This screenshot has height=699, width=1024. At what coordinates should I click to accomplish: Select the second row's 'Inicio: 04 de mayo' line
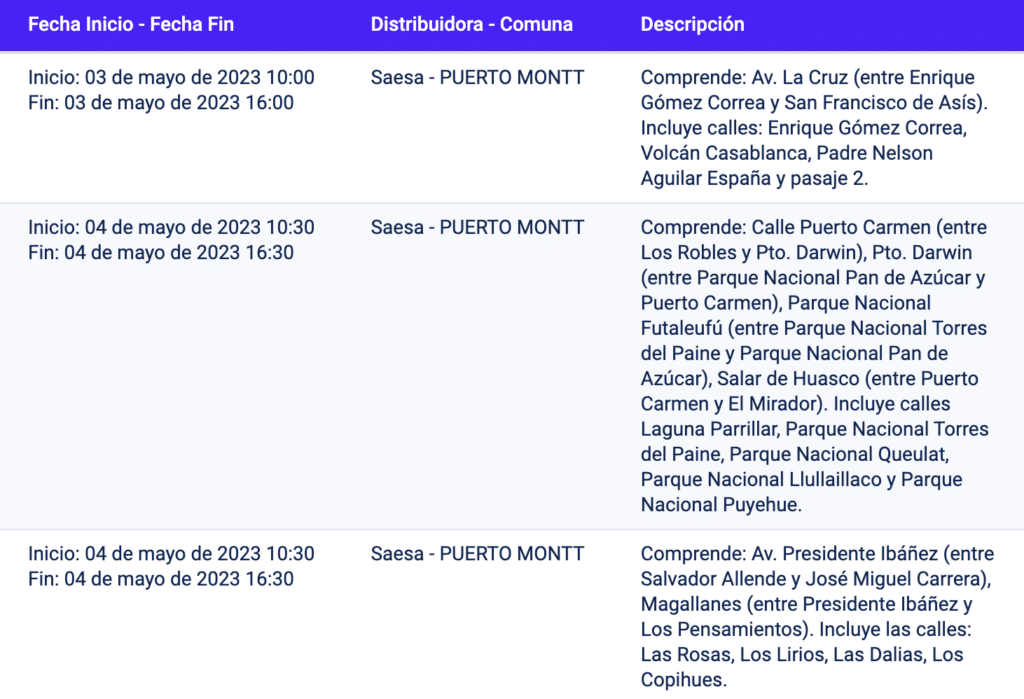pyautogui.click(x=171, y=228)
